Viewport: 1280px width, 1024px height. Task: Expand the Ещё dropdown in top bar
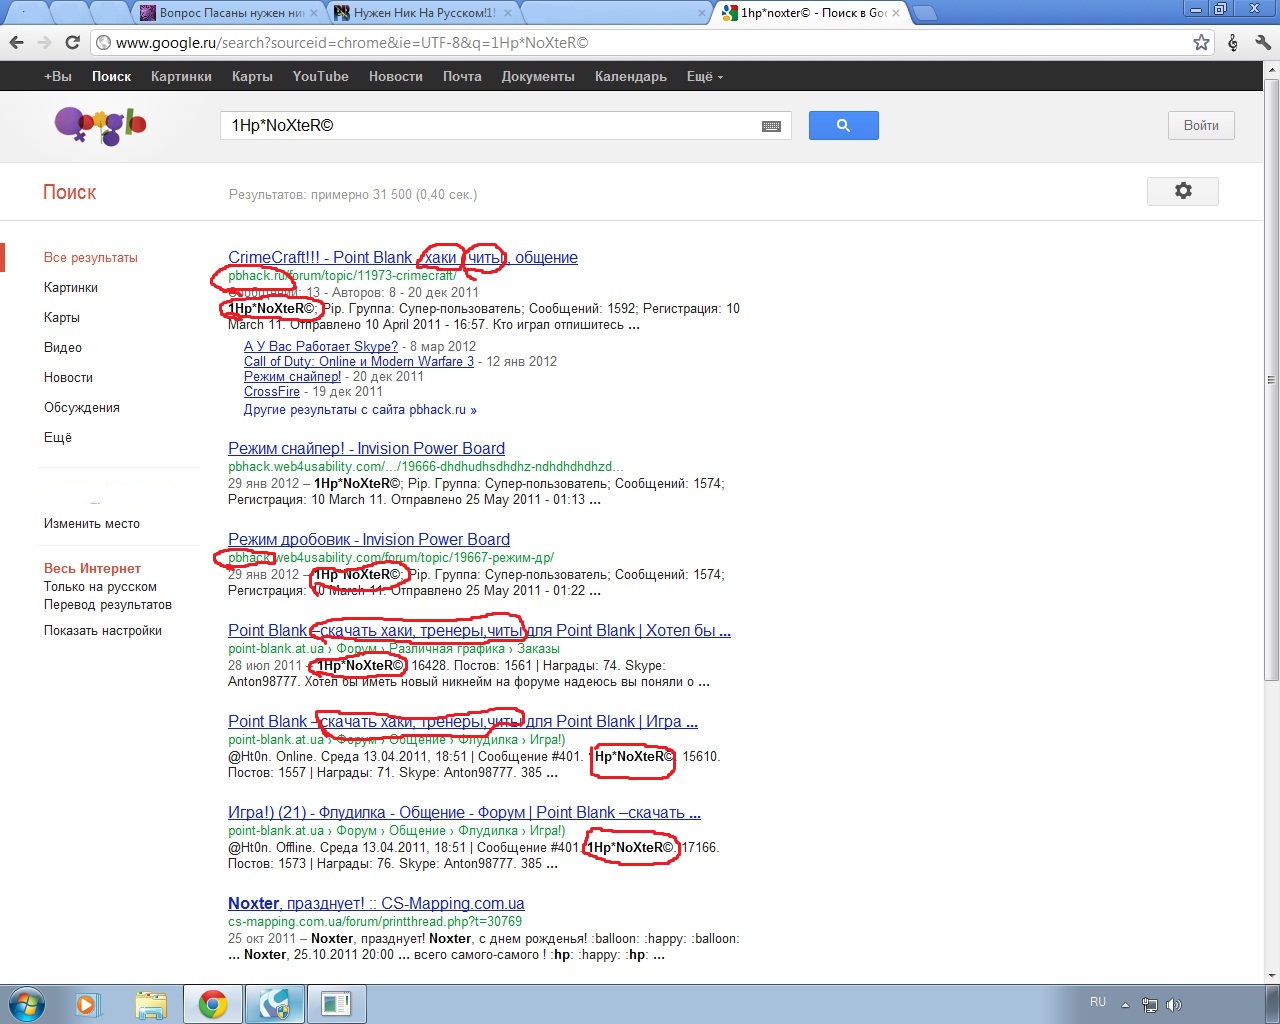(x=704, y=76)
